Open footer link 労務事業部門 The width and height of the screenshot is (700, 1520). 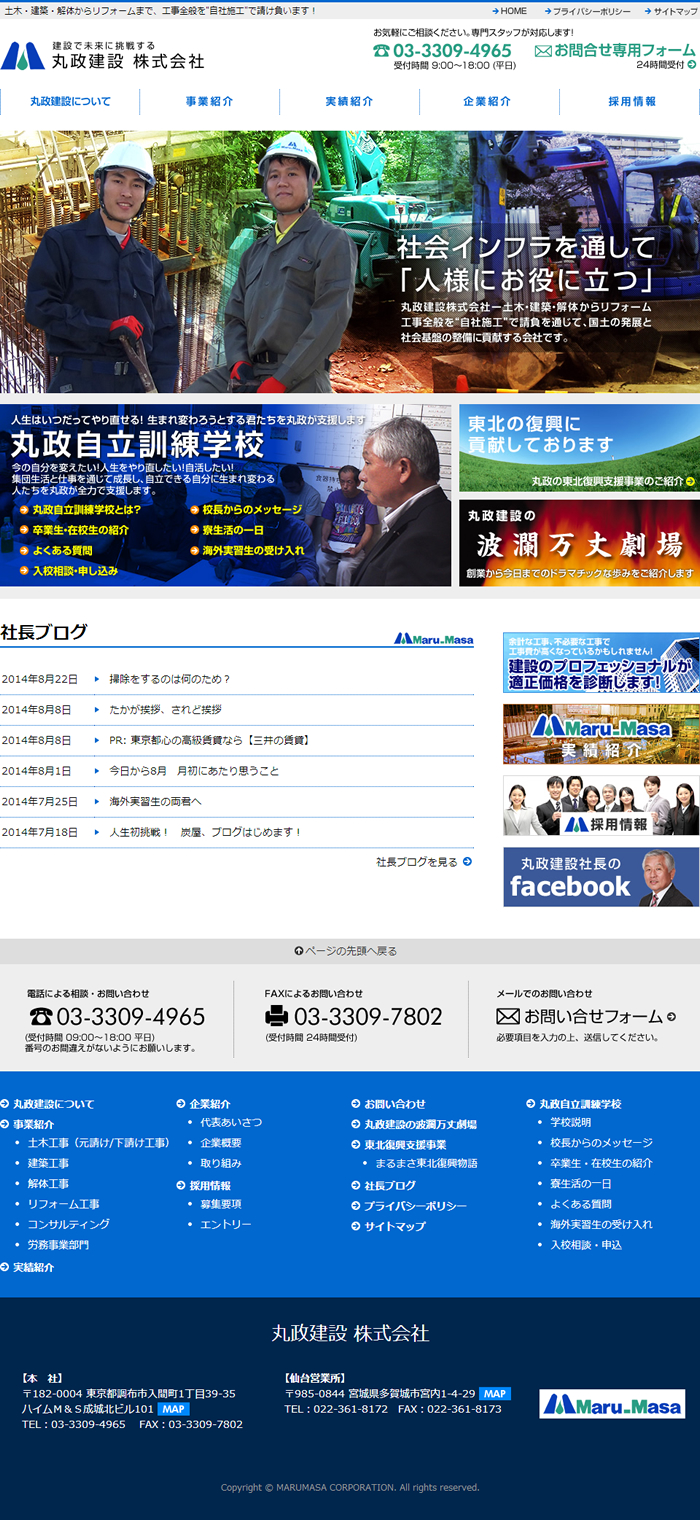[58, 1245]
